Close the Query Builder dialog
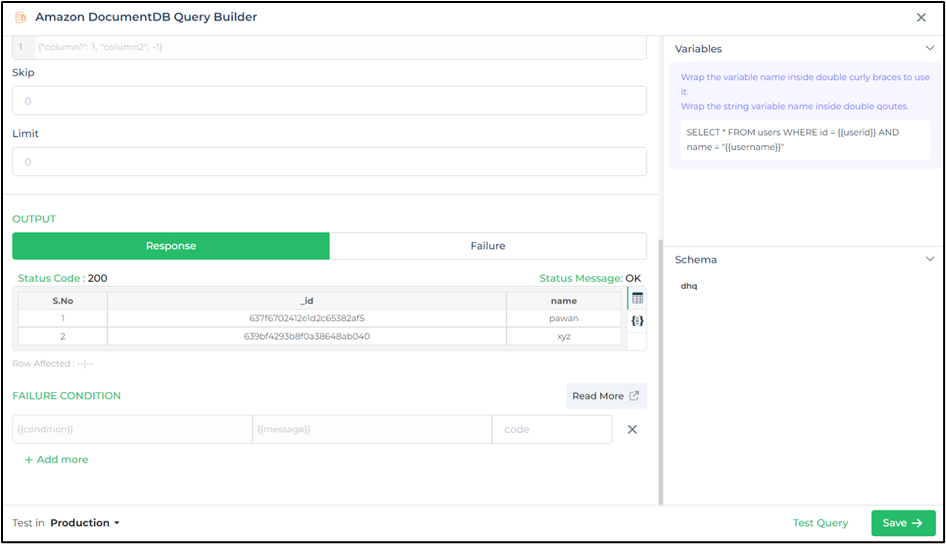This screenshot has width=946, height=544. [x=921, y=17]
